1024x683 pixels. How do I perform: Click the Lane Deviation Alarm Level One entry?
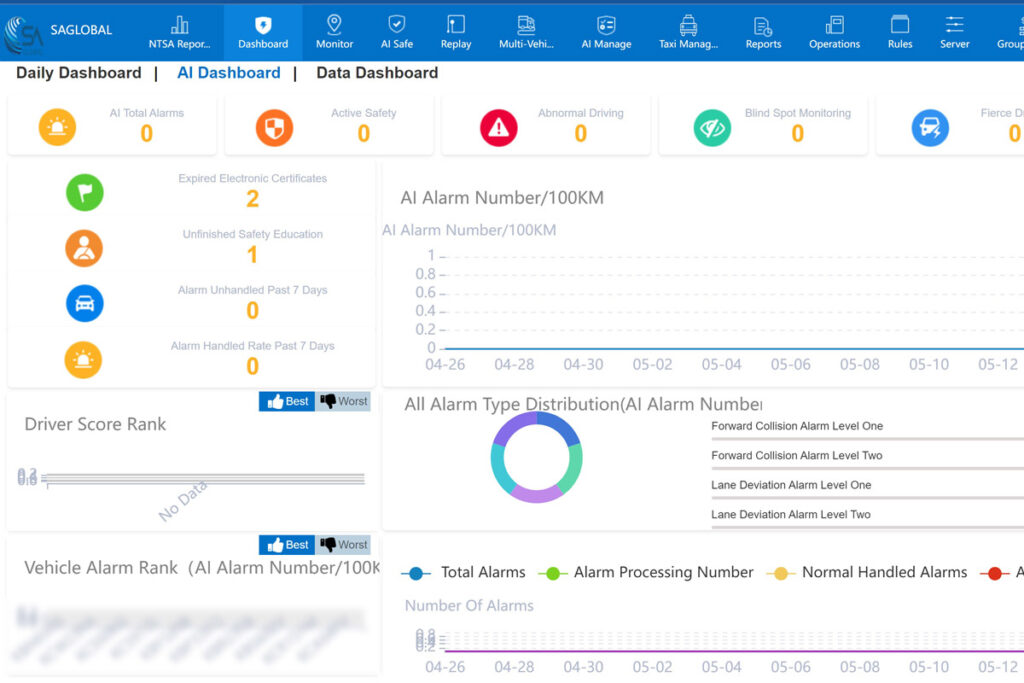point(791,485)
